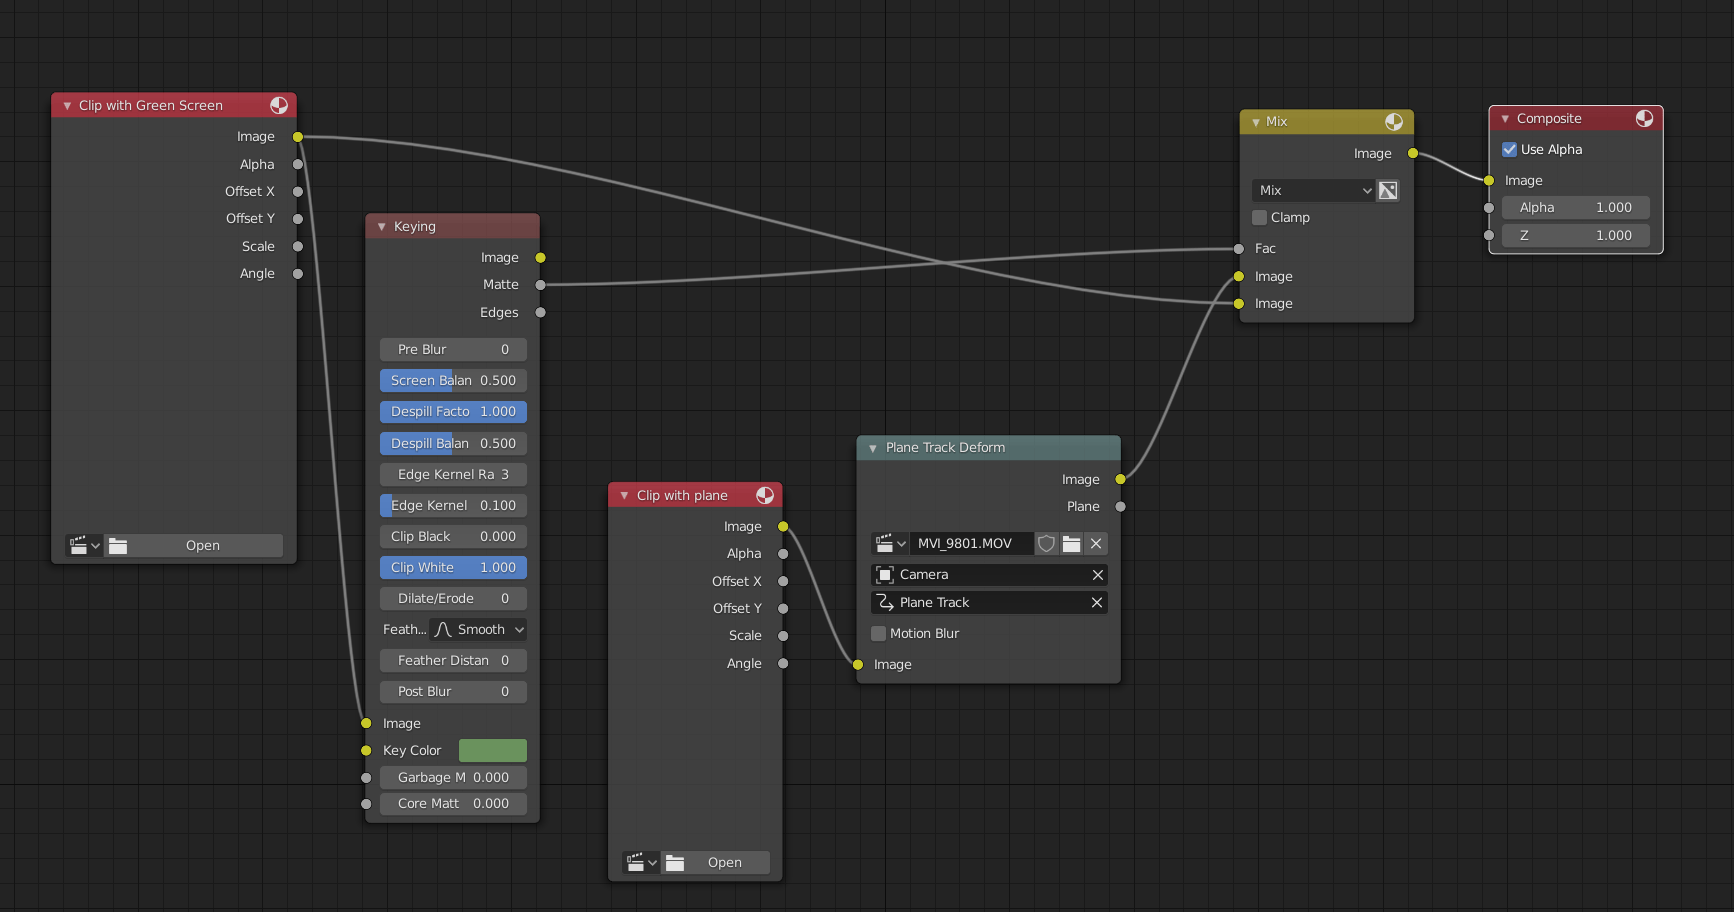Click Fac input socket on Mix node
Viewport: 1734px width, 912px height.
tap(1239, 249)
